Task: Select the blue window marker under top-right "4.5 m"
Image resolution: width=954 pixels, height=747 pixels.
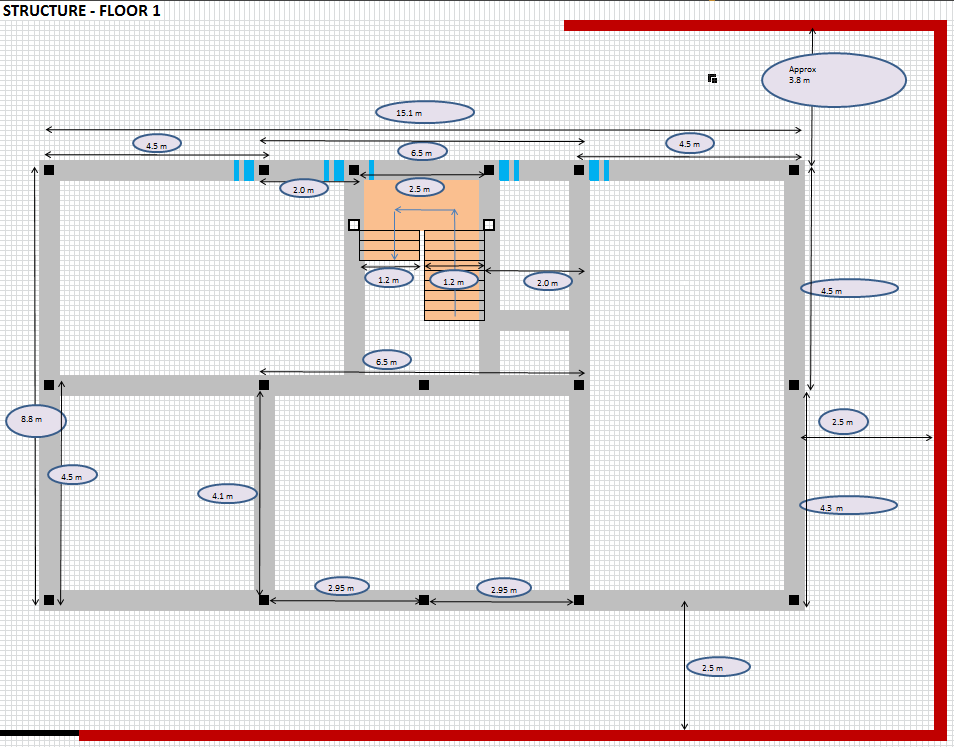Action: pyautogui.click(x=599, y=170)
